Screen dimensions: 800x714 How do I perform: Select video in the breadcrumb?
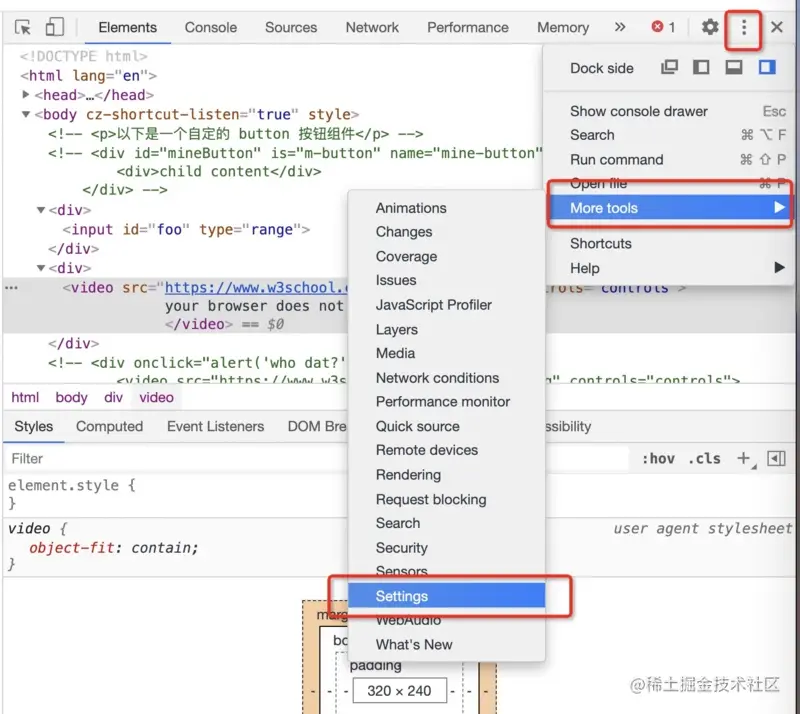click(157, 397)
